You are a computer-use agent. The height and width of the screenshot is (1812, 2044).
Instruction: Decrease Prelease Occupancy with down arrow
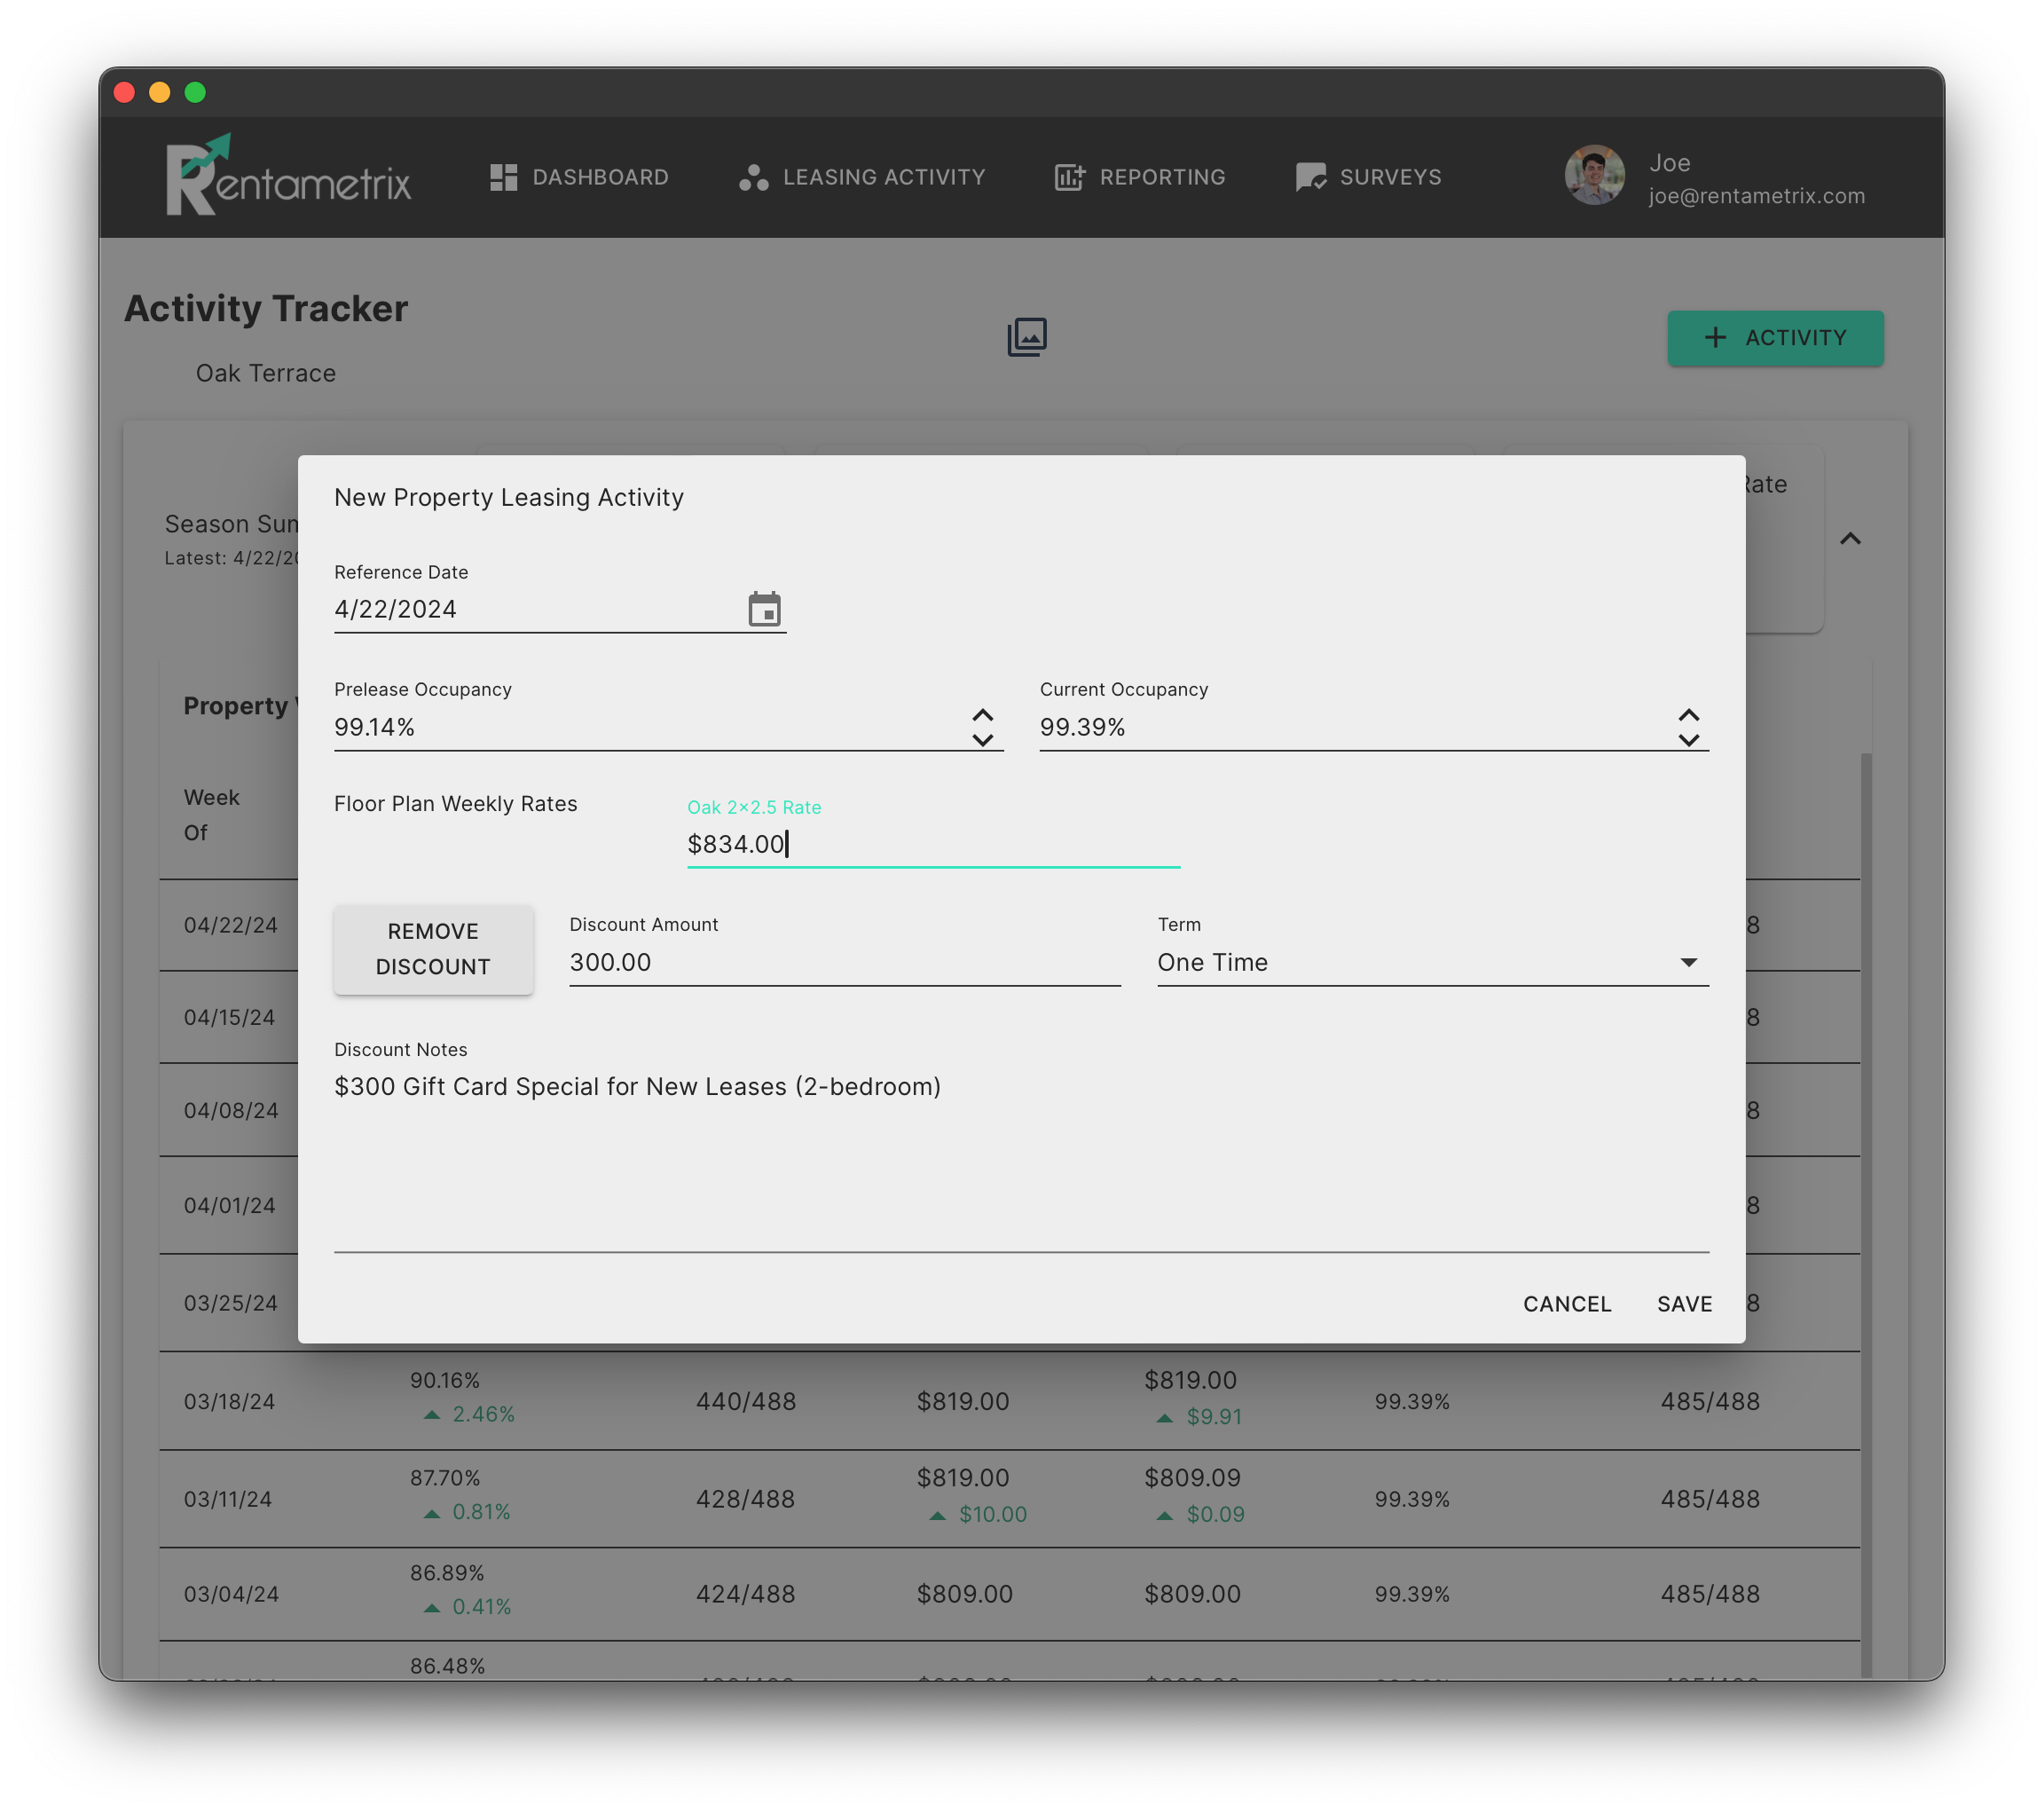point(982,741)
